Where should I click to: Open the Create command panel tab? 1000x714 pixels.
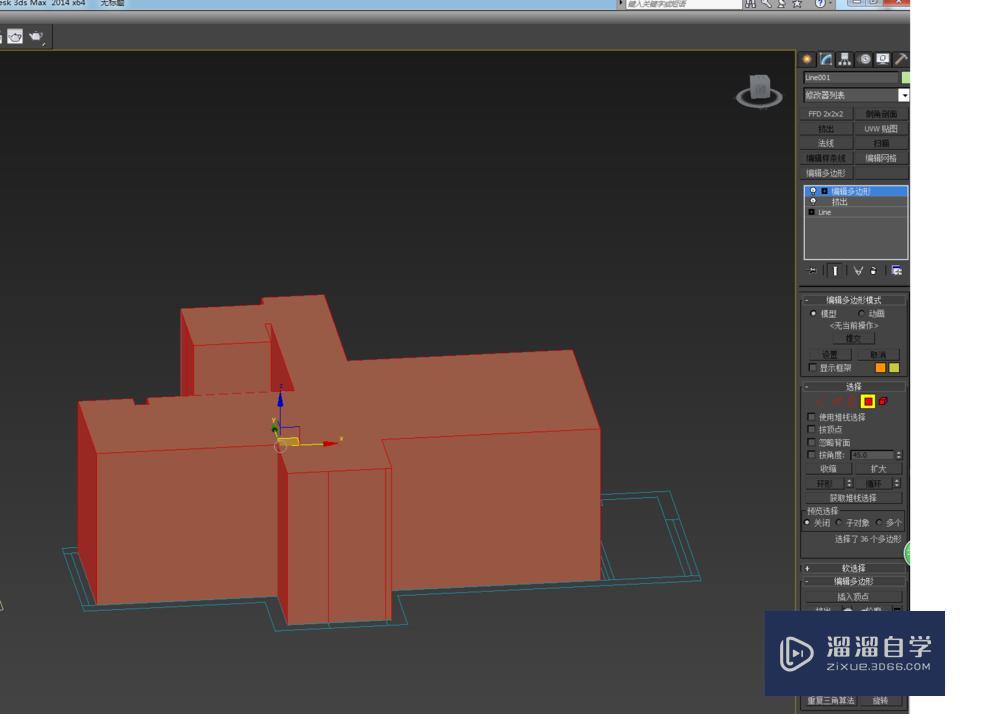tap(807, 59)
